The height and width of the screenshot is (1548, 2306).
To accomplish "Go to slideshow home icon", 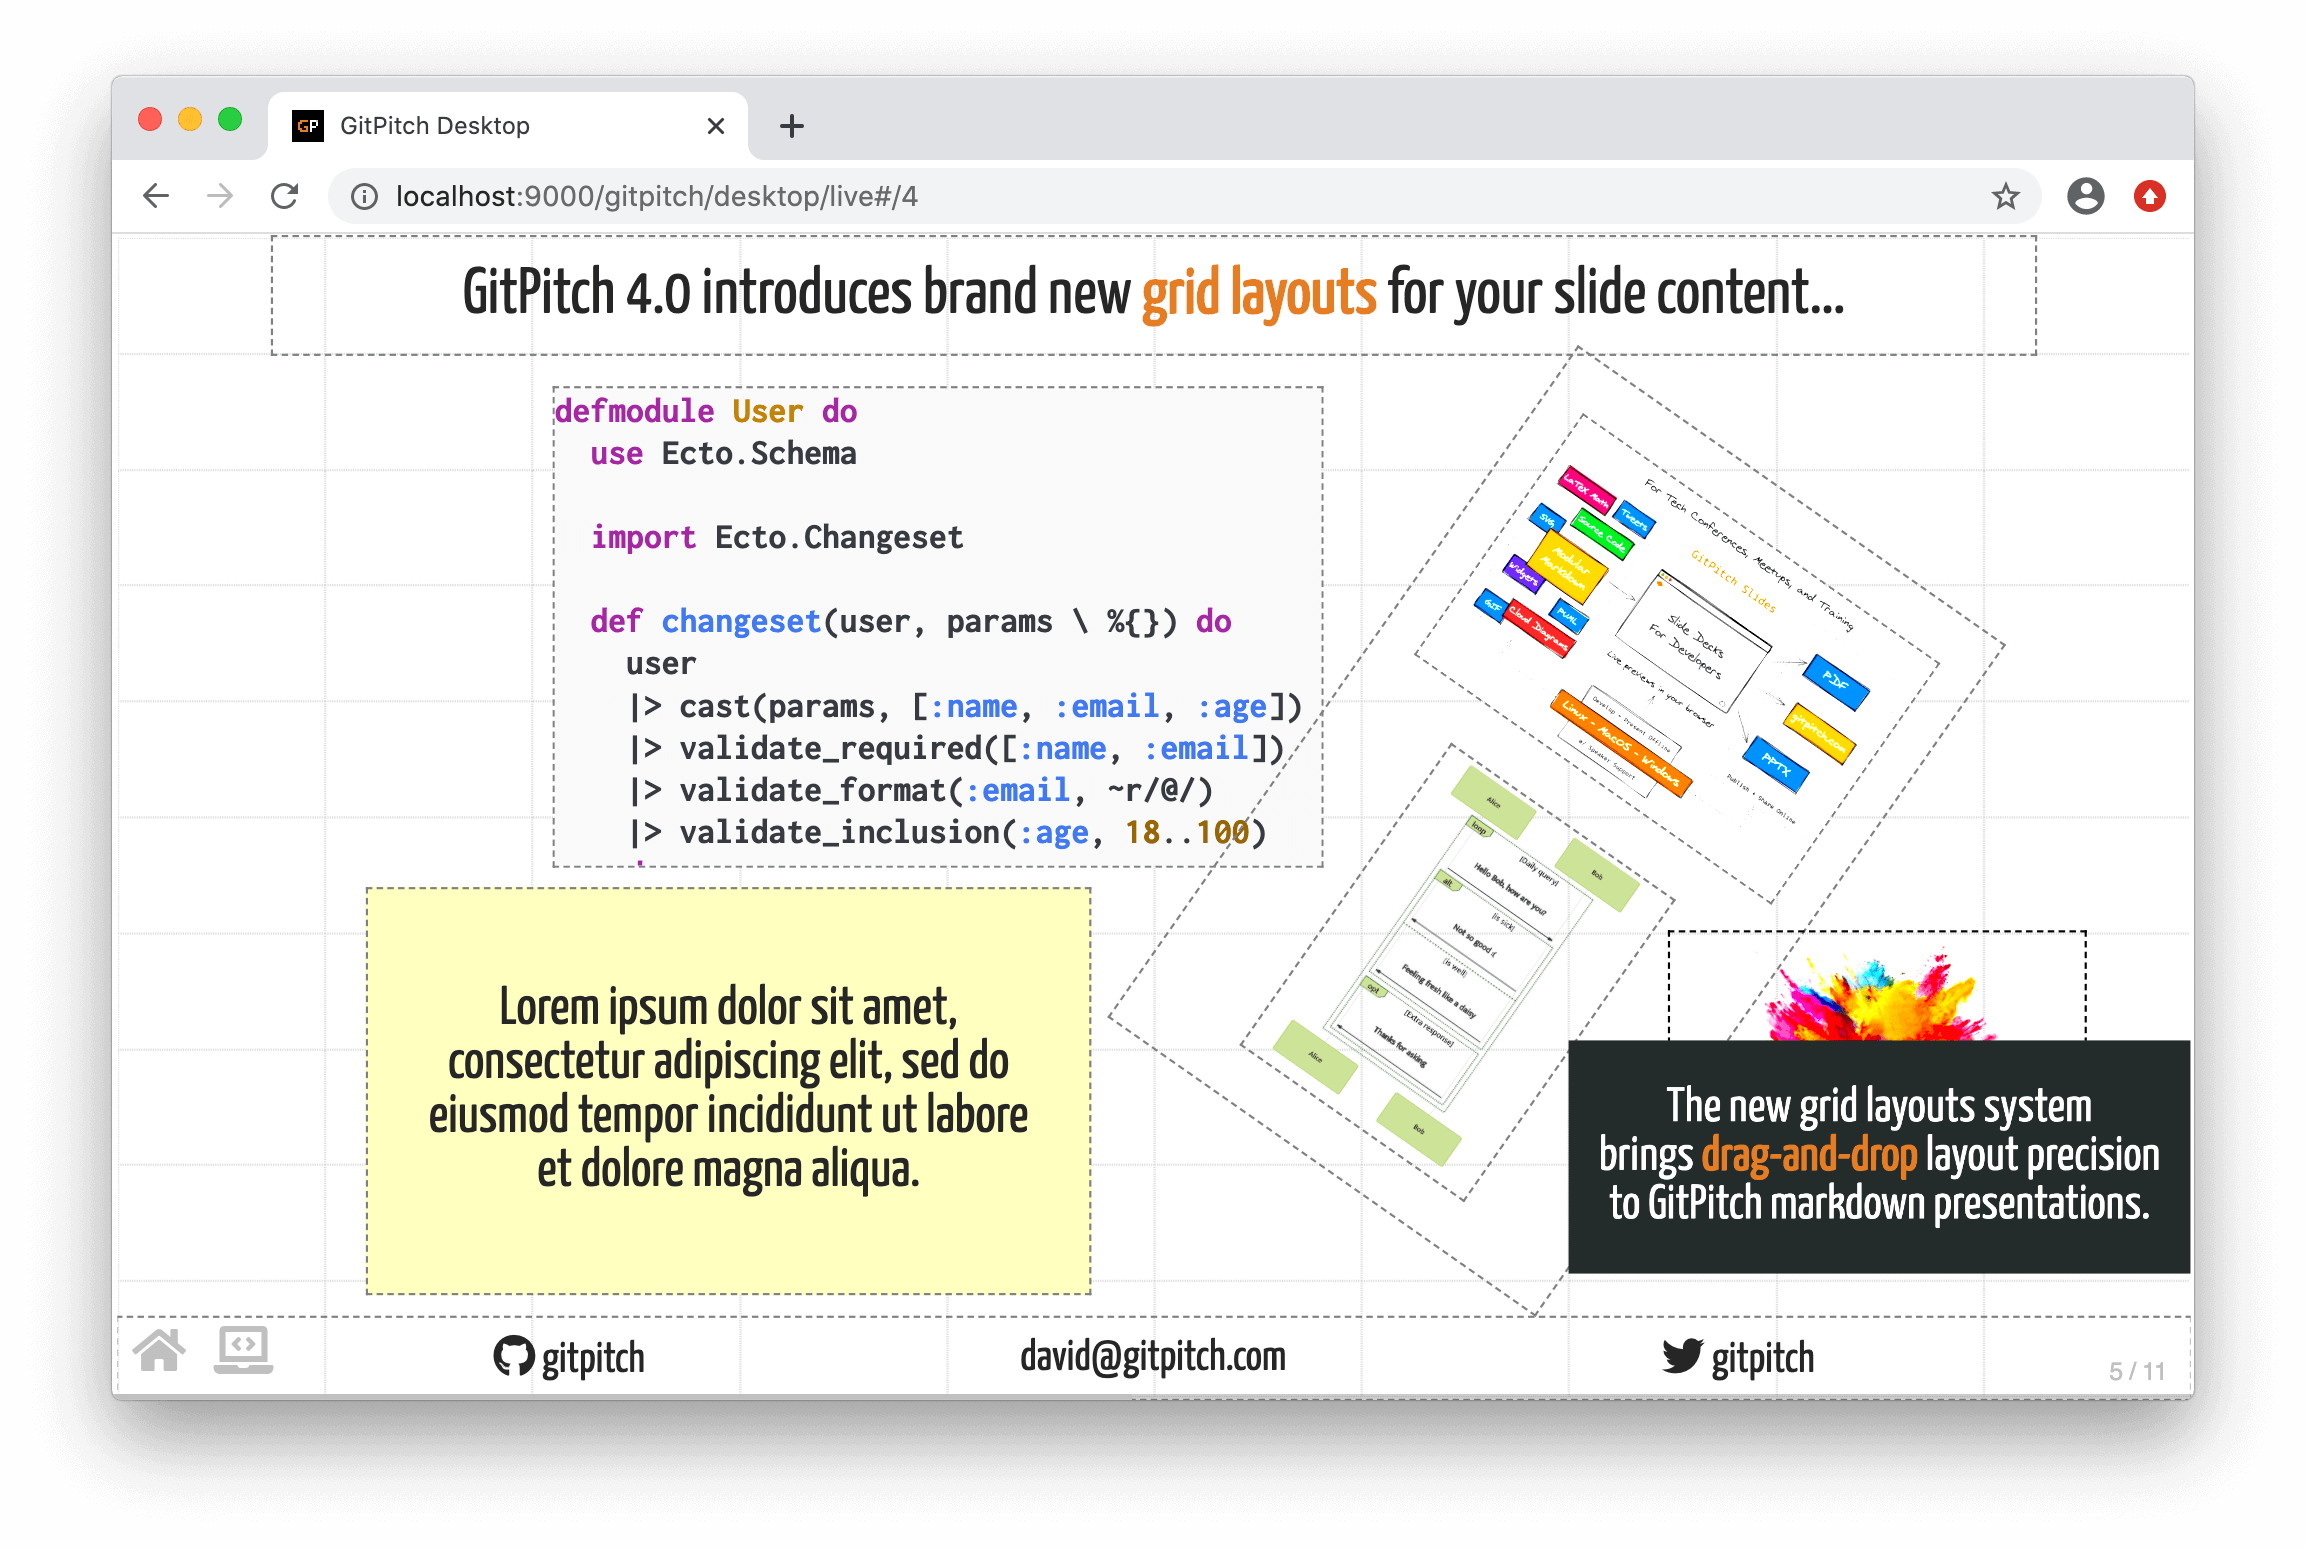I will (x=159, y=1351).
